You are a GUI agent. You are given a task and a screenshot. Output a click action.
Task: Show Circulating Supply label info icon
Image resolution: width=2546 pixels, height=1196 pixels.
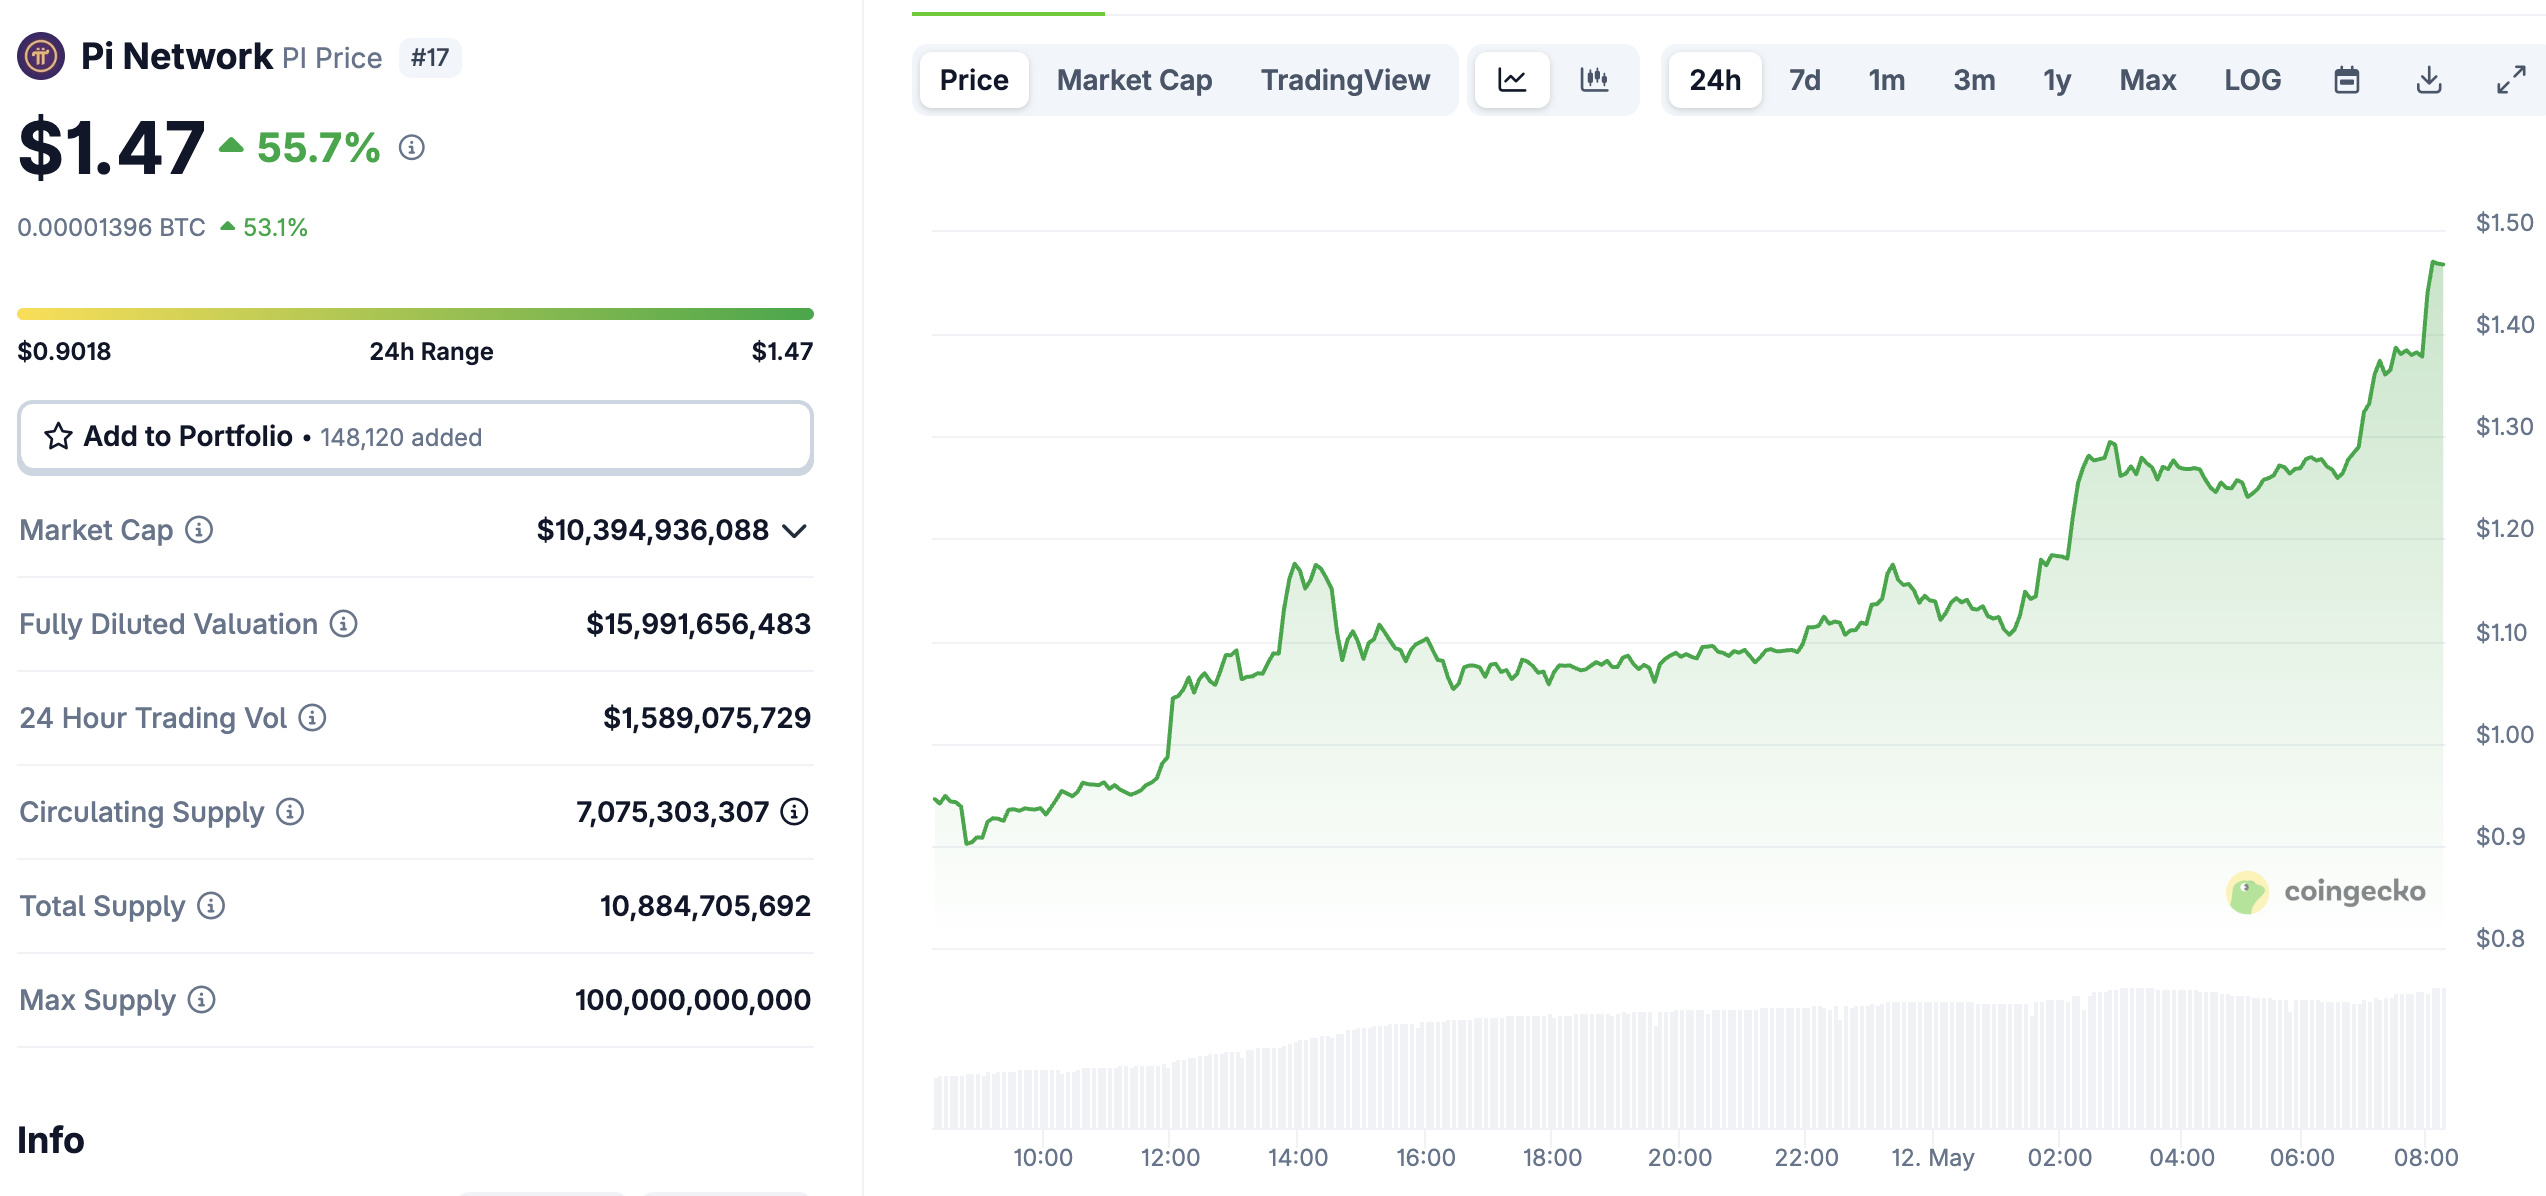pos(290,812)
